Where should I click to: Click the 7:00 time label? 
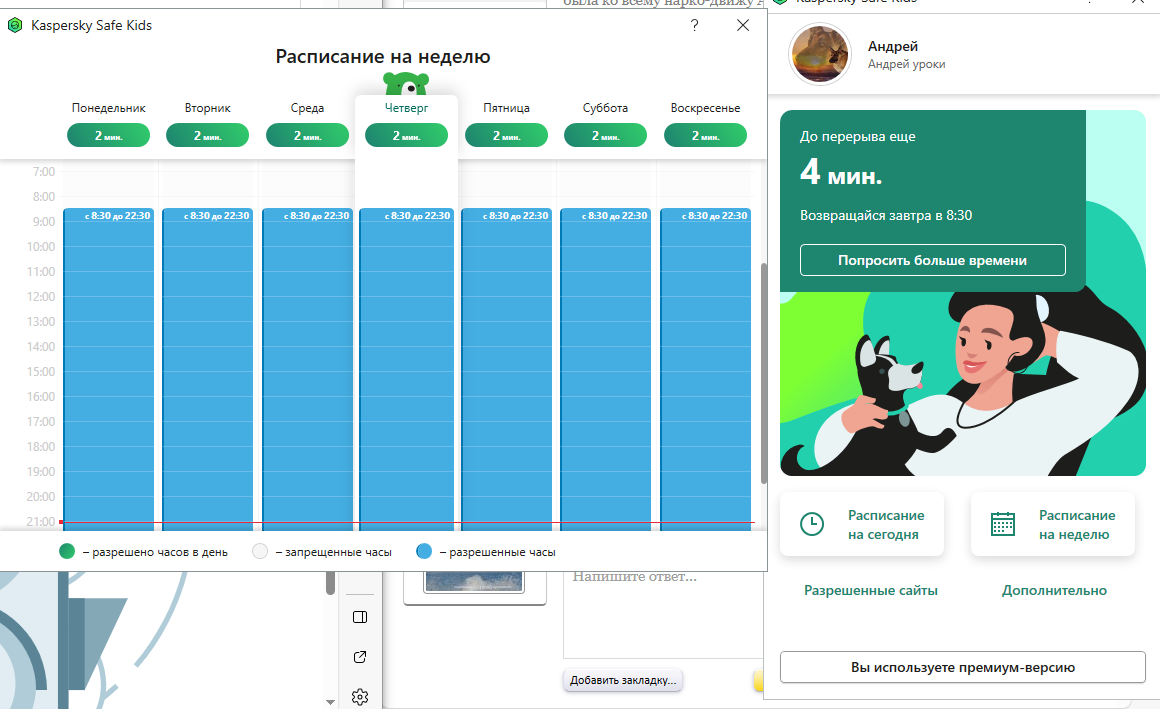pyautogui.click(x=44, y=172)
